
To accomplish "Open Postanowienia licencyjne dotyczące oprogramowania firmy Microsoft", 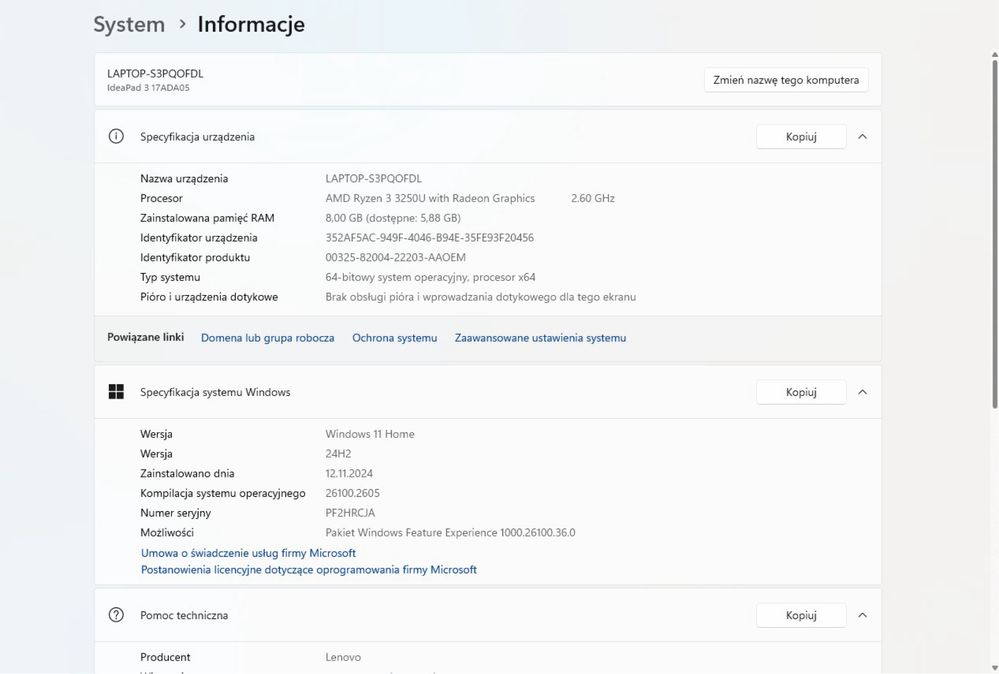I will (x=308, y=570).
